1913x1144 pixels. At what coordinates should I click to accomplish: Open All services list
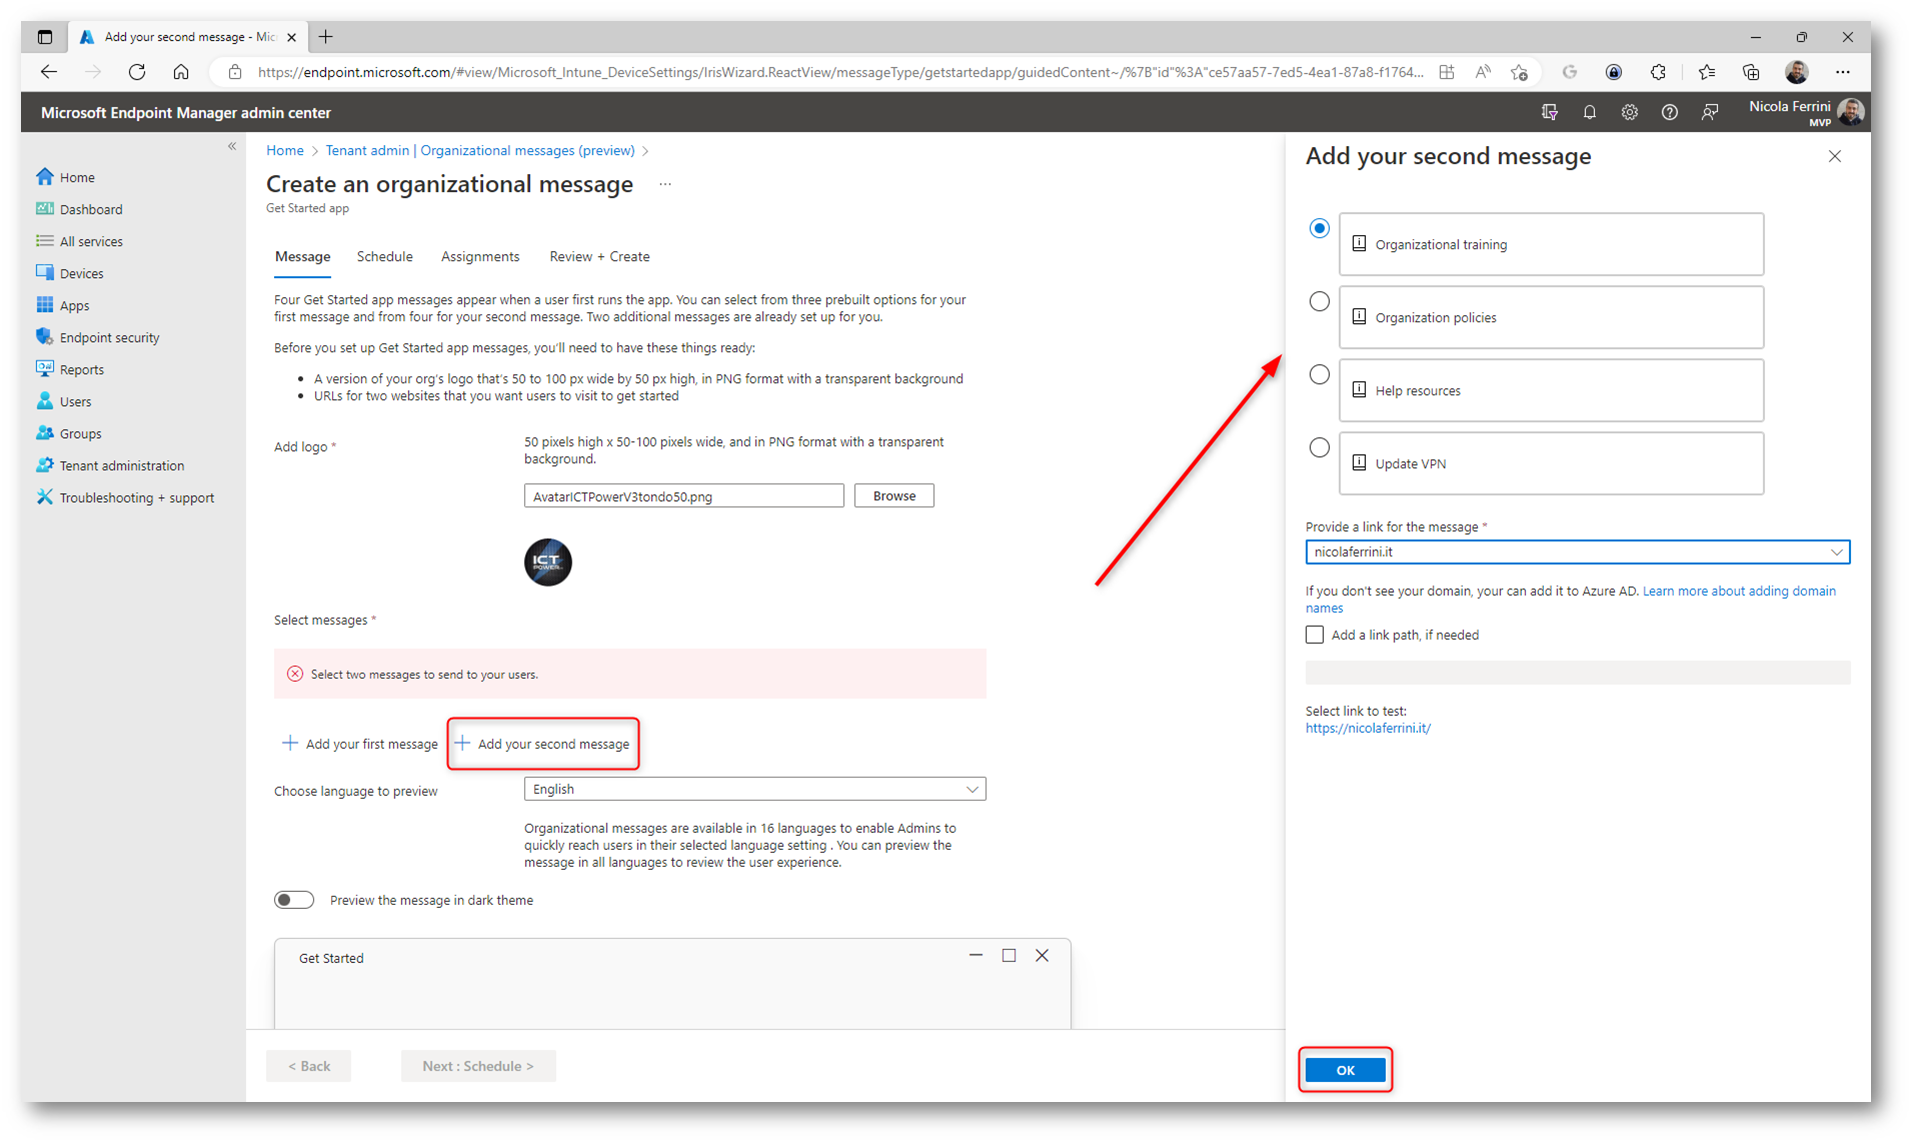80,241
